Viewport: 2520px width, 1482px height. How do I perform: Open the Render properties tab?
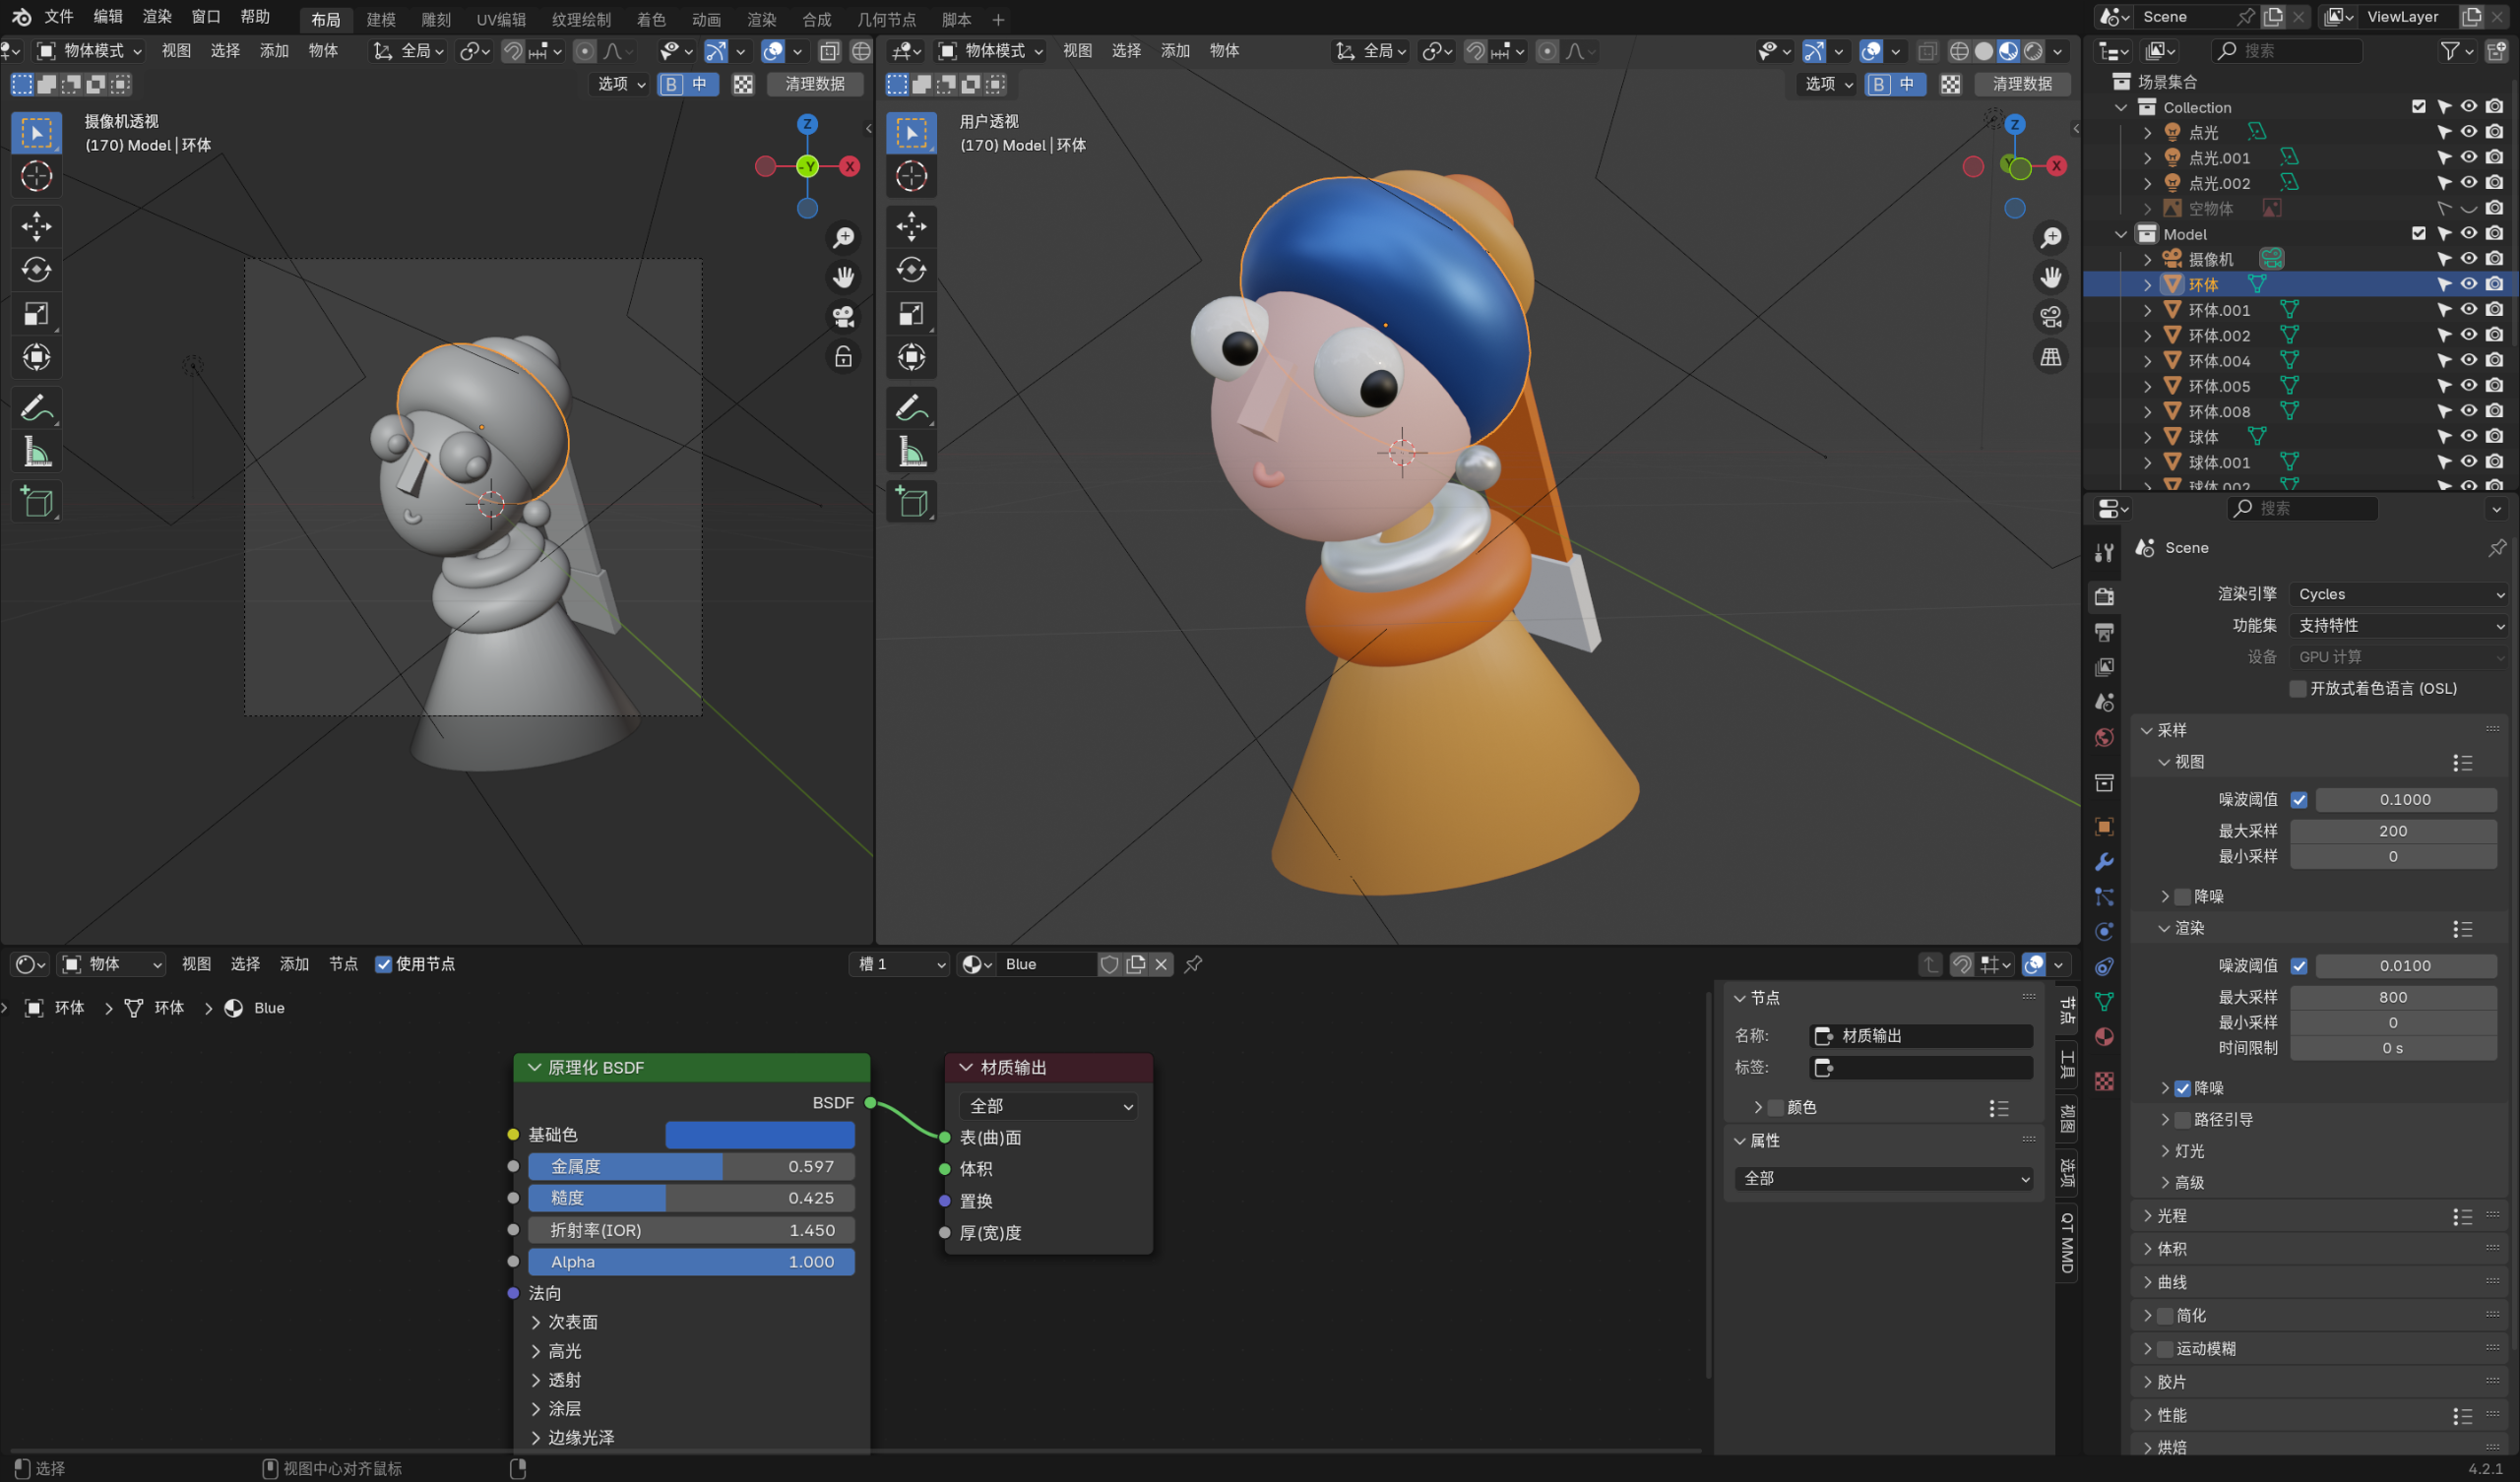[2104, 597]
